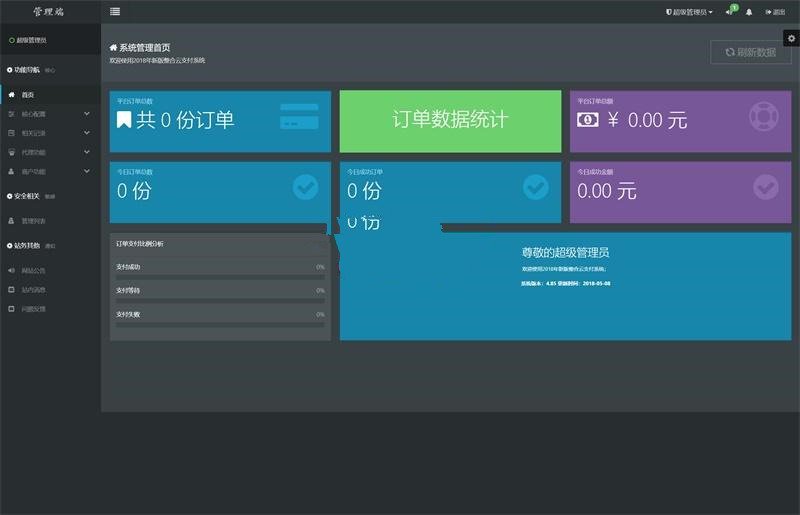Open the announcements megaphone icon with green badge
The height and width of the screenshot is (515, 800).
coord(731,11)
